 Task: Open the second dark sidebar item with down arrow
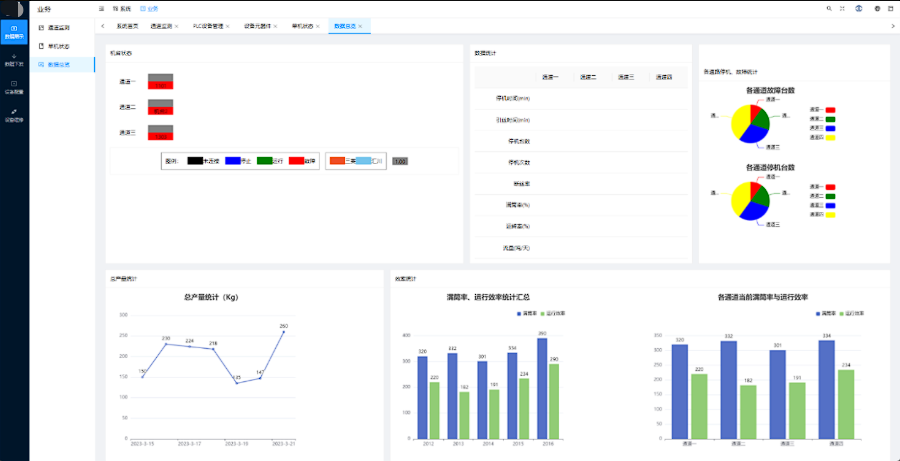(x=13, y=60)
